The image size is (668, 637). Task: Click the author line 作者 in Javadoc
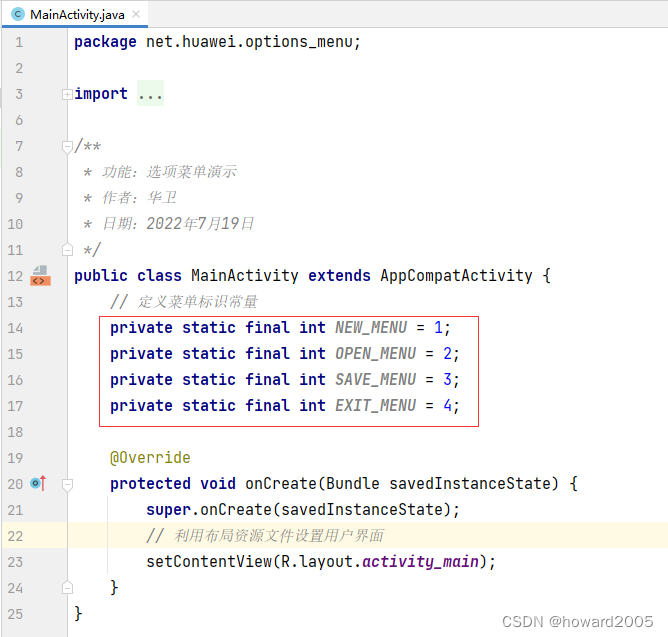[130, 198]
